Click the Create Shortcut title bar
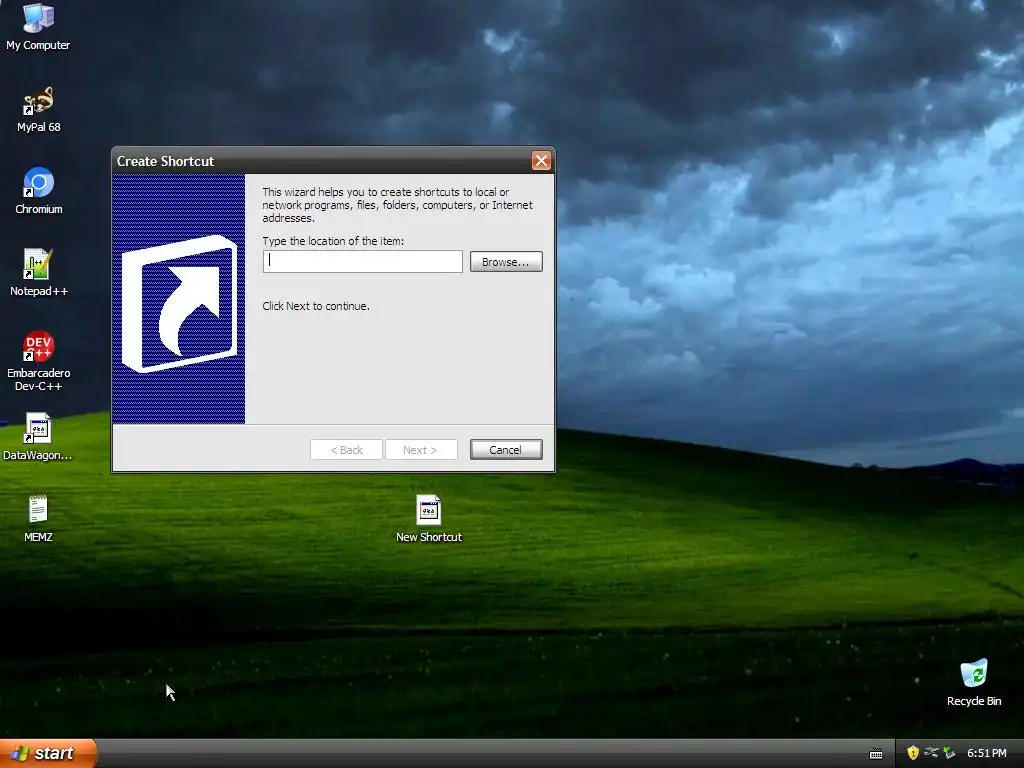Viewport: 1024px width, 768px height. coord(333,161)
